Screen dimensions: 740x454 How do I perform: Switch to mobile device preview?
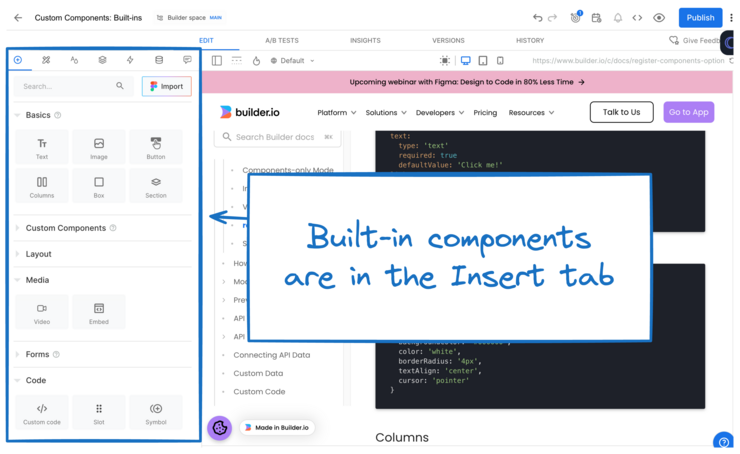[x=501, y=61]
